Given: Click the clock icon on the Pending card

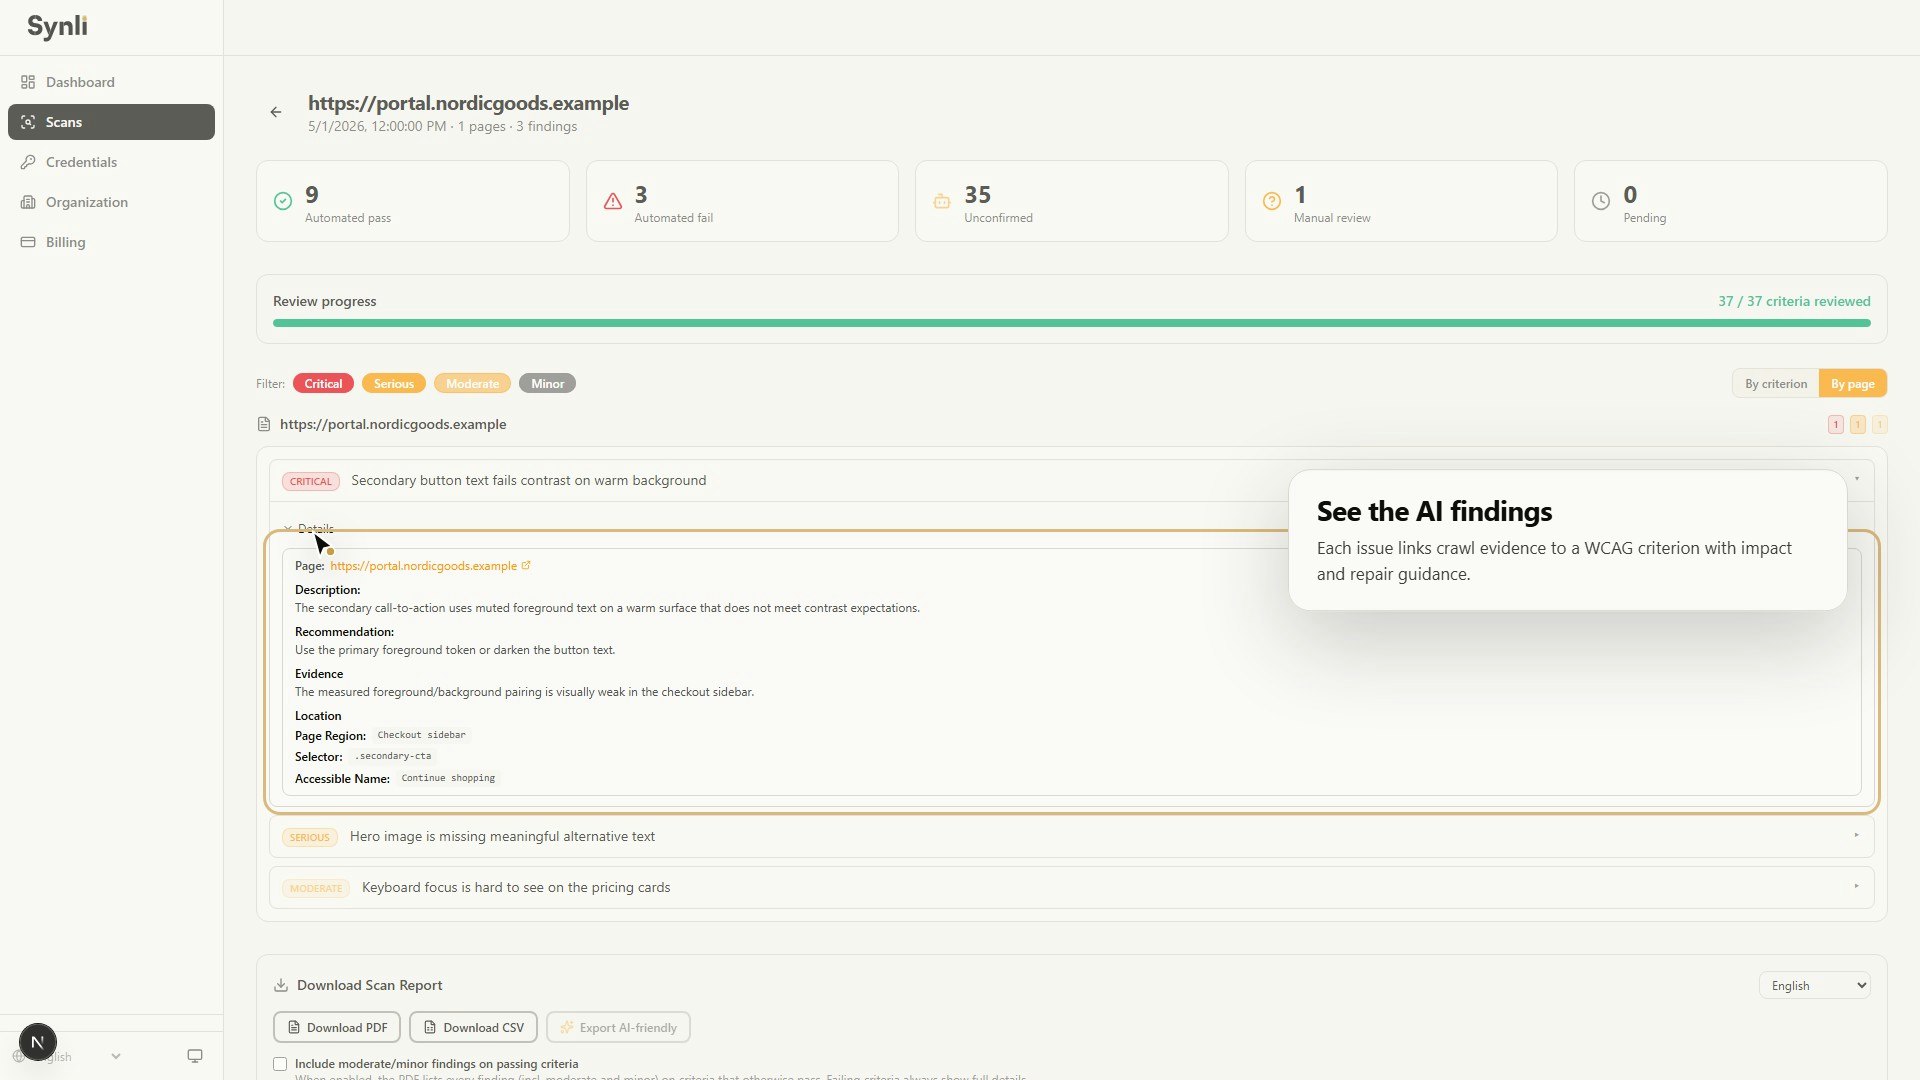Looking at the screenshot, I should tap(1601, 201).
